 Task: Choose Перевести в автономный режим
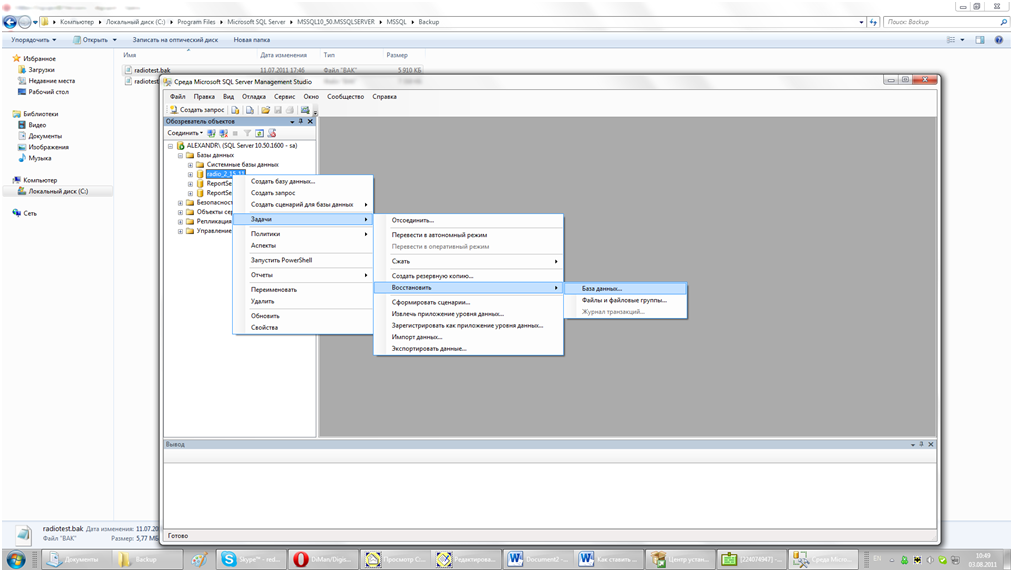coord(468,235)
